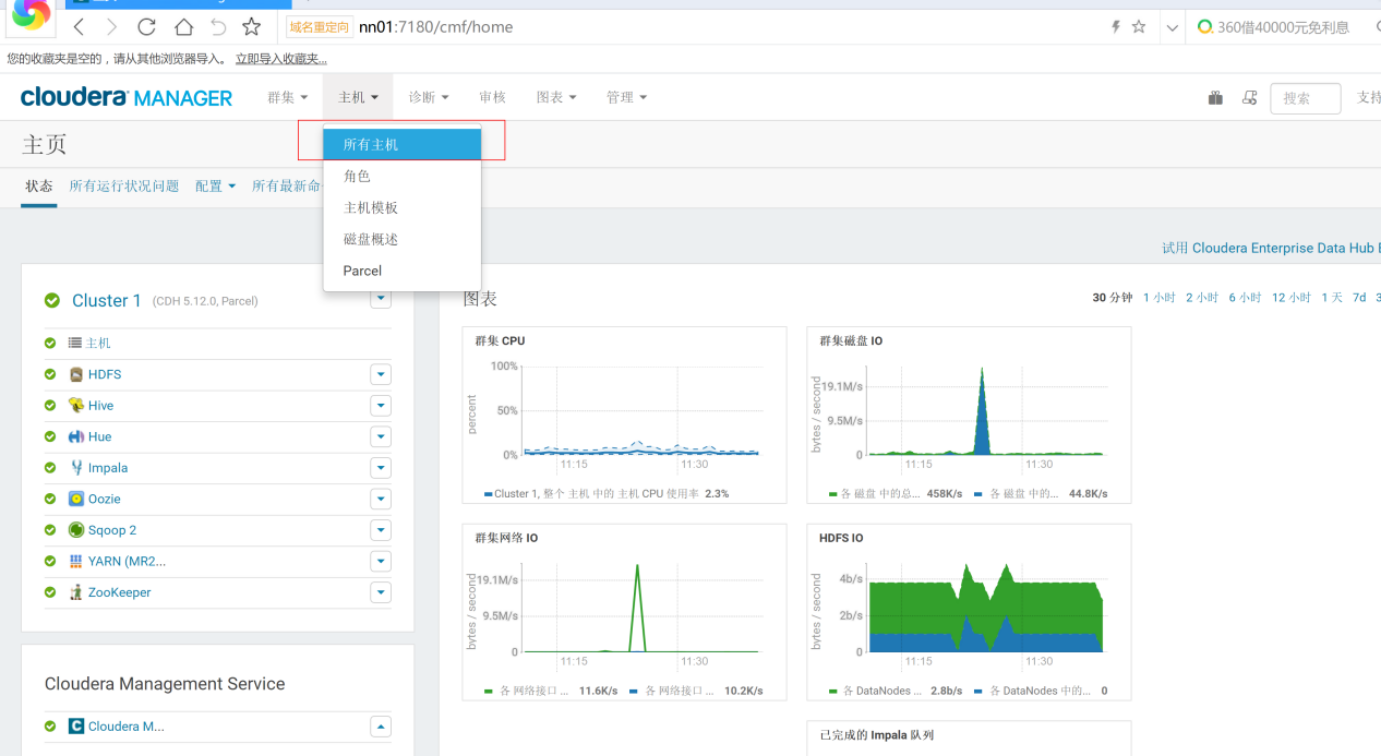Expand HDFS actions dropdown arrow
The width and height of the screenshot is (1382, 756).
380,374
